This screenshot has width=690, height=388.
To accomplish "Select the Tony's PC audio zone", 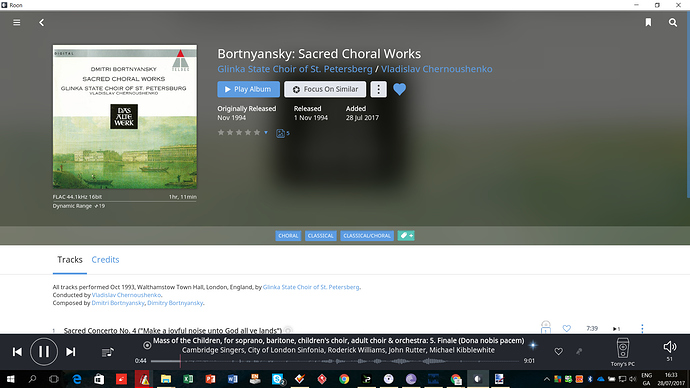I will (623, 352).
